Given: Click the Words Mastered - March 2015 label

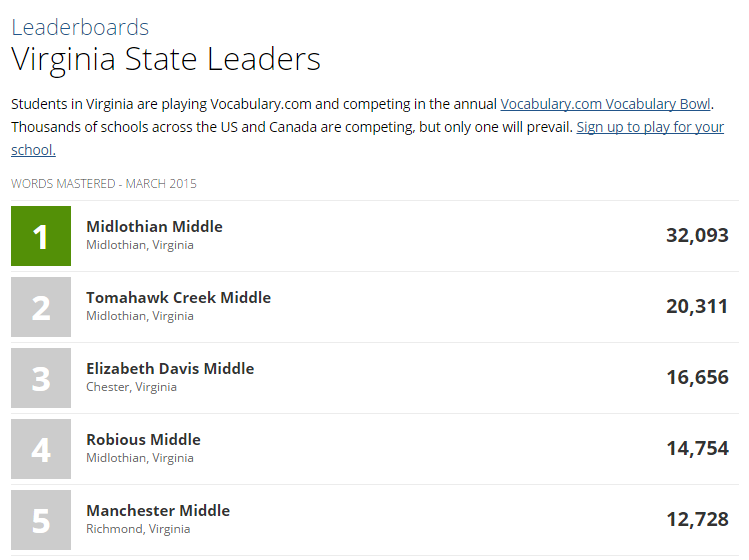Looking at the screenshot, I should pyautogui.click(x=104, y=184).
